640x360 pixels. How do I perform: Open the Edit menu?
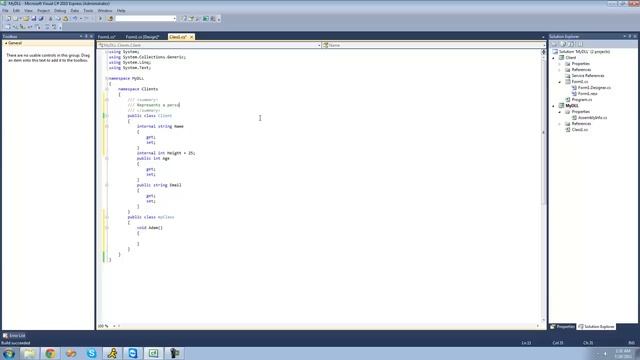pyautogui.click(x=16, y=11)
